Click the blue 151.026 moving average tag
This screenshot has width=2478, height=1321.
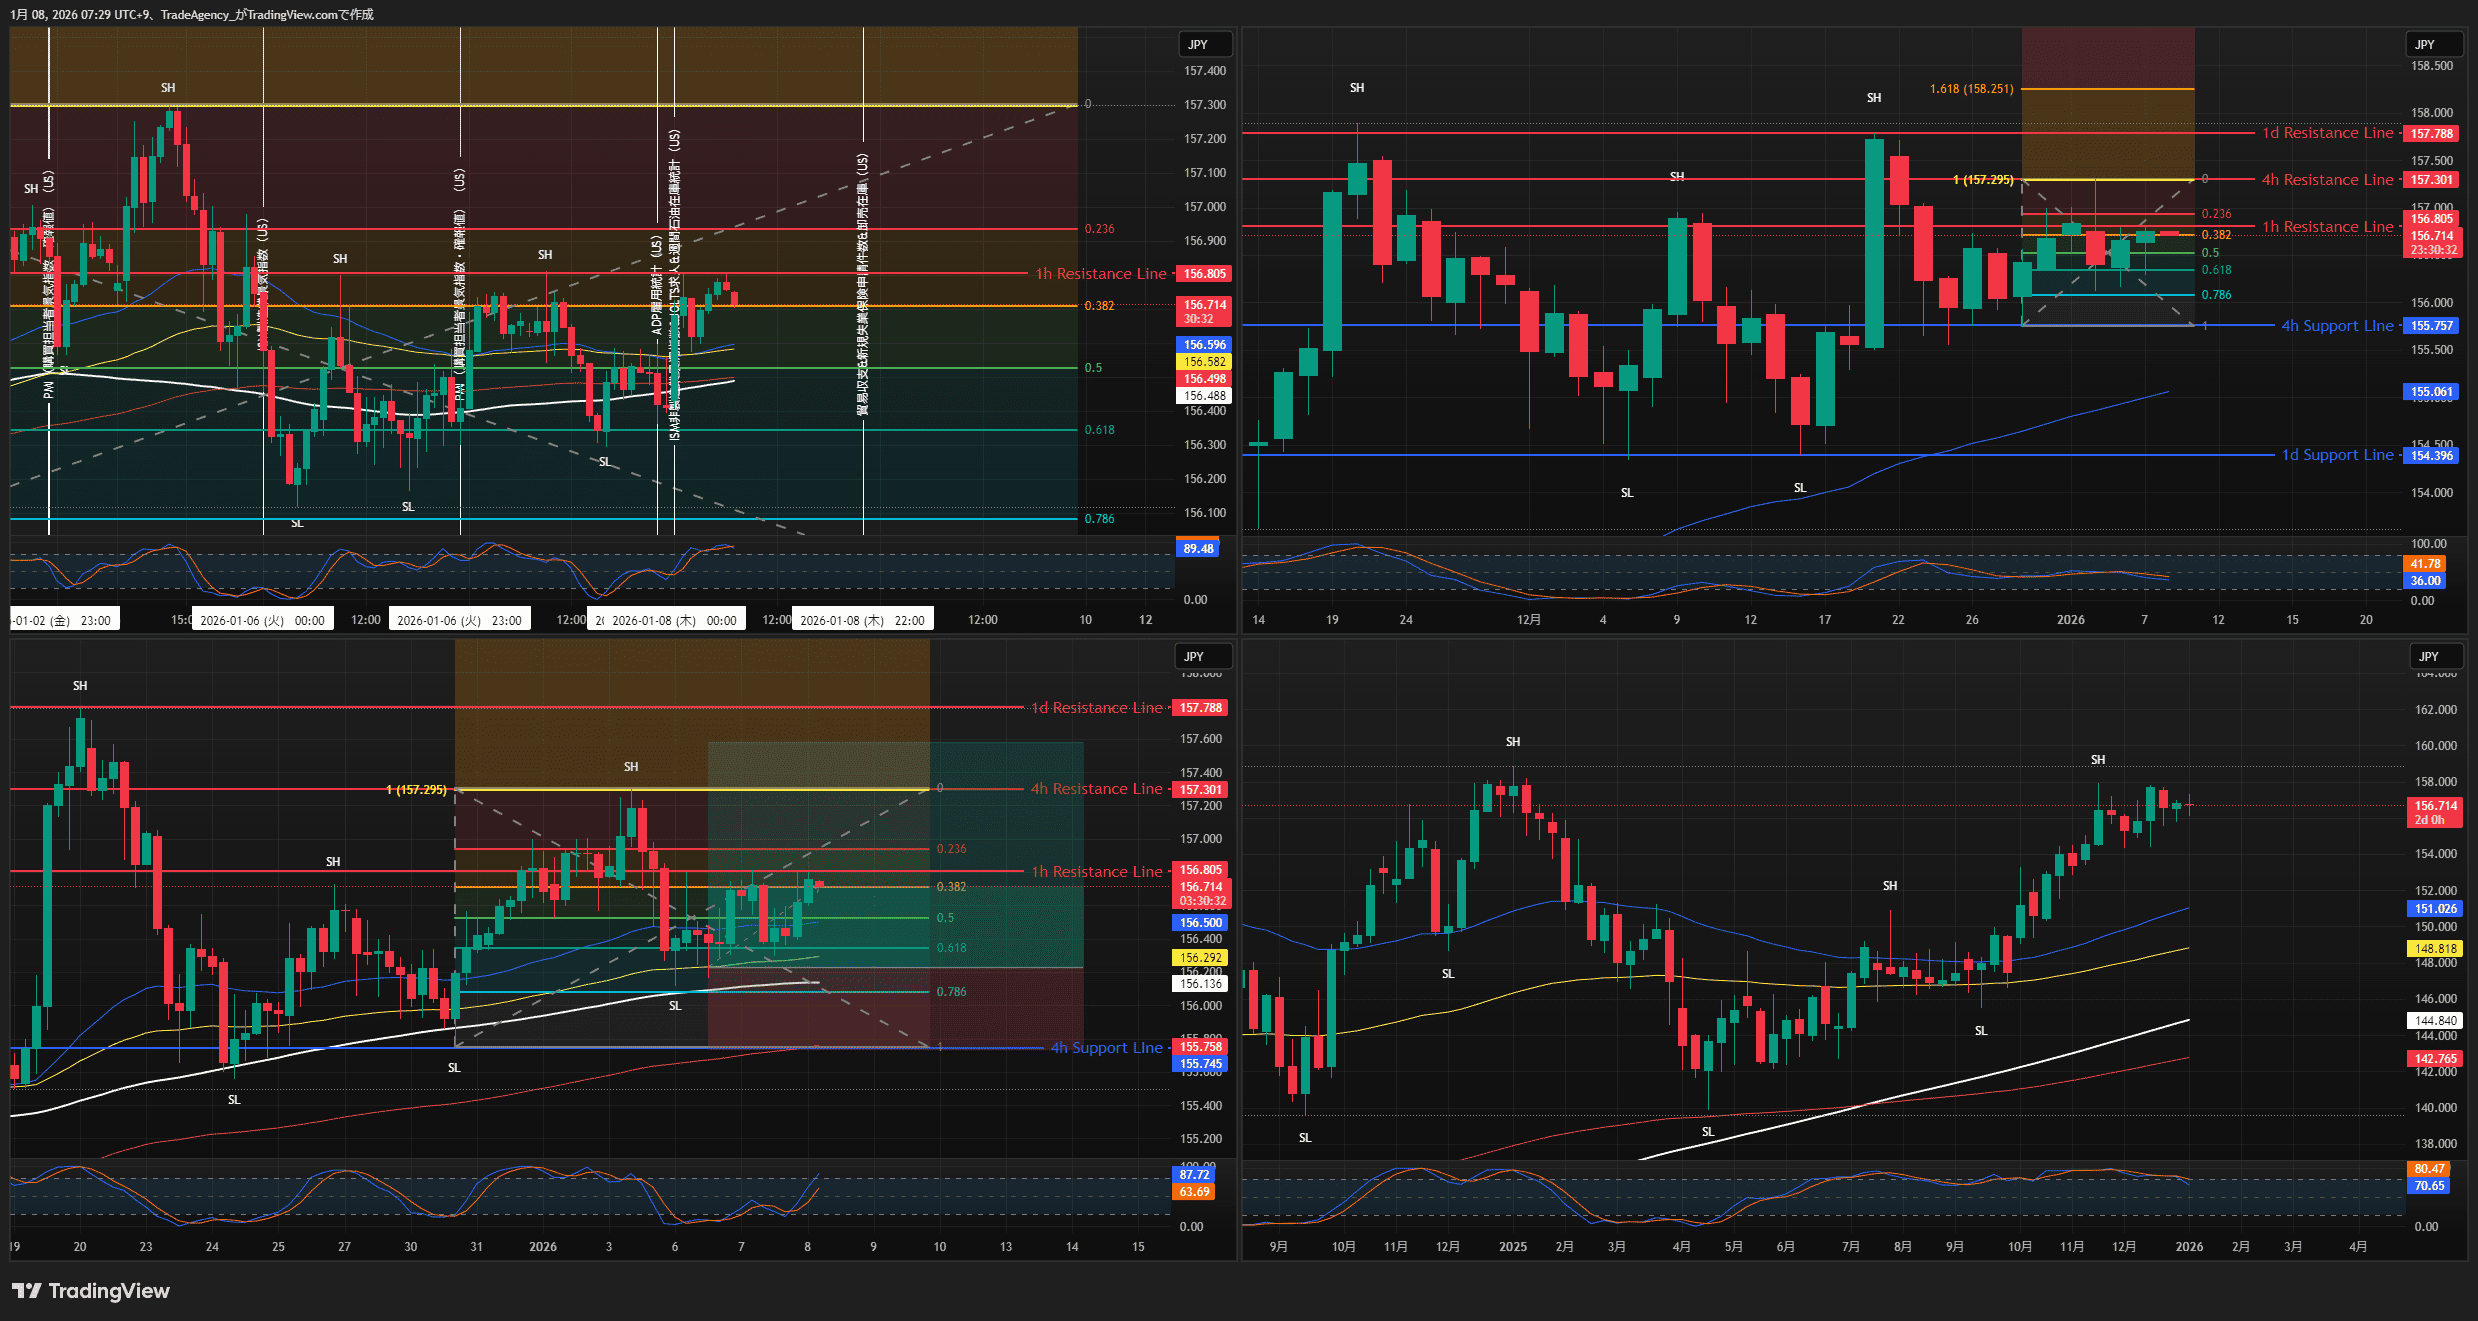coord(2435,909)
